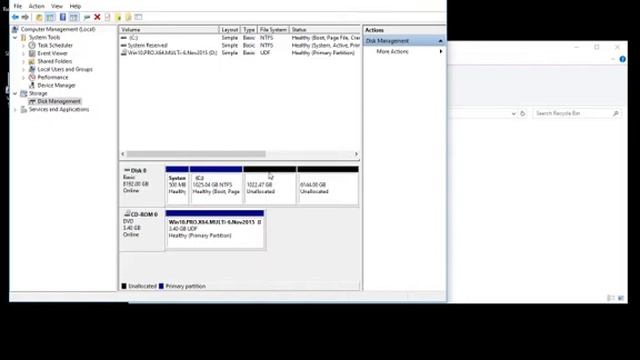The image size is (640, 360).
Task: Click the Disk 0 label box
Action: [x=142, y=185]
